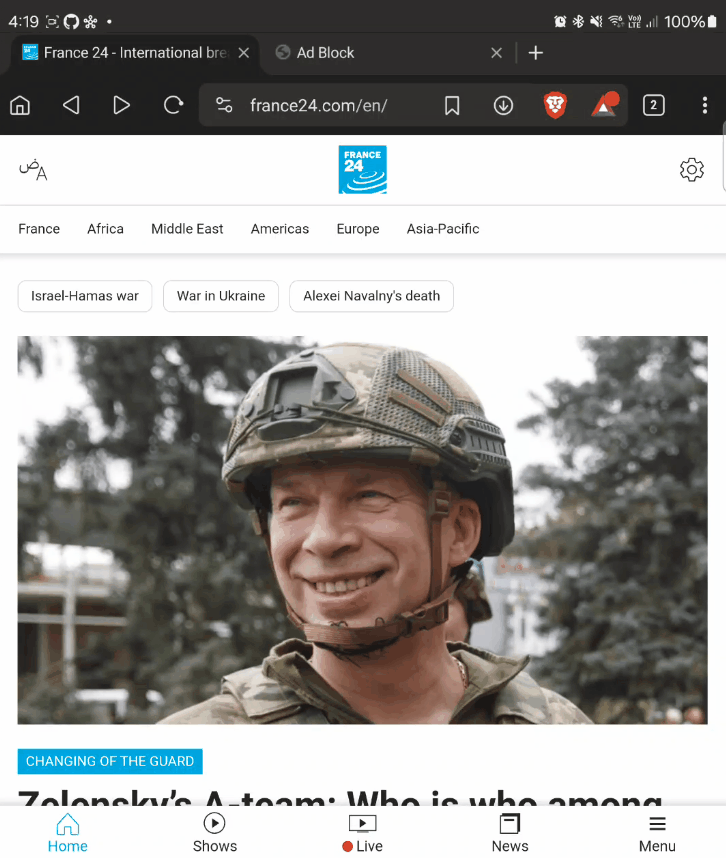The image size is (726, 858).
Task: Open downloads via the download arrow icon
Action: 503,105
